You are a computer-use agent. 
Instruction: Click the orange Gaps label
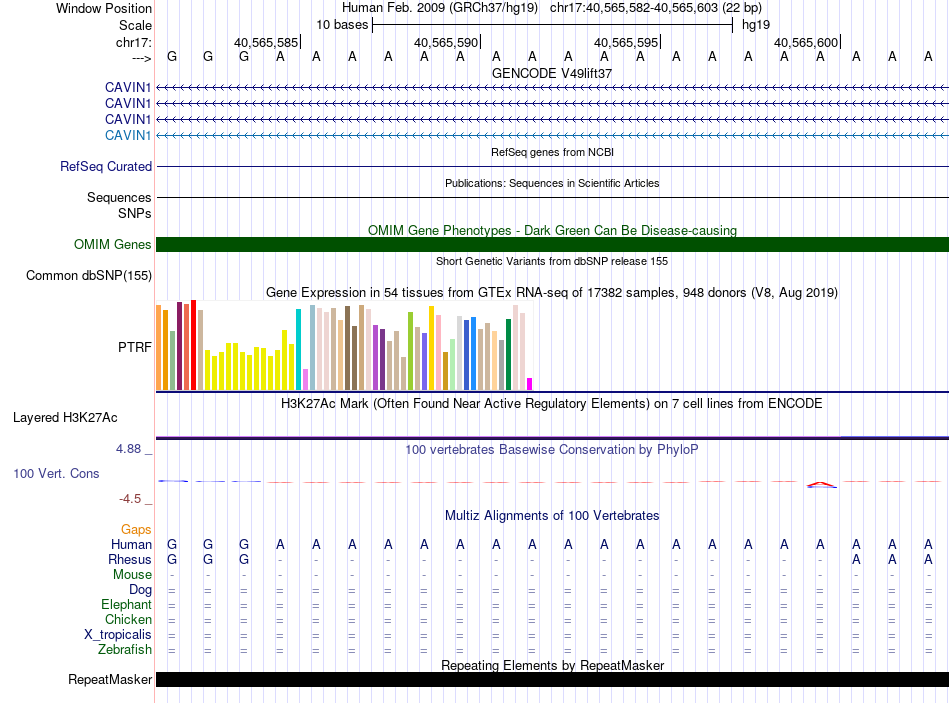[136, 529]
